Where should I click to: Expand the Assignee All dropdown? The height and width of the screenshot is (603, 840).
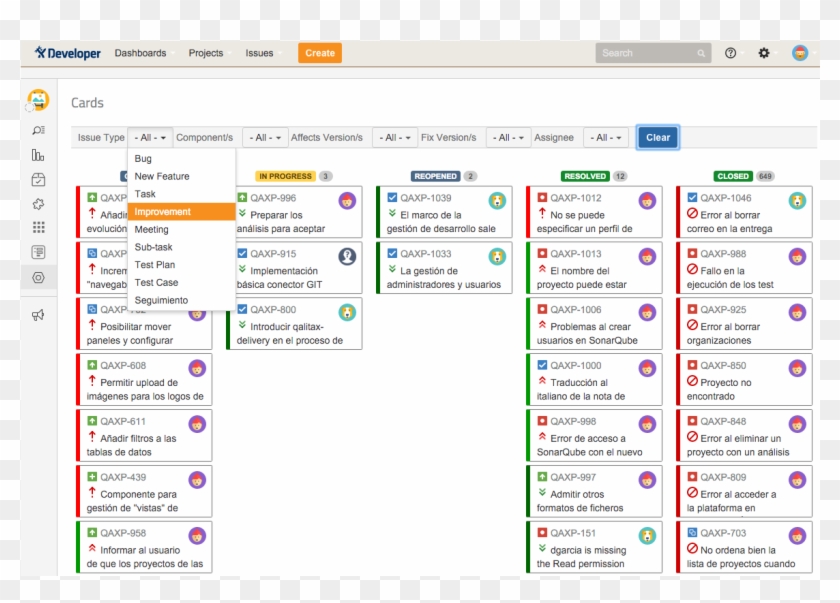606,137
